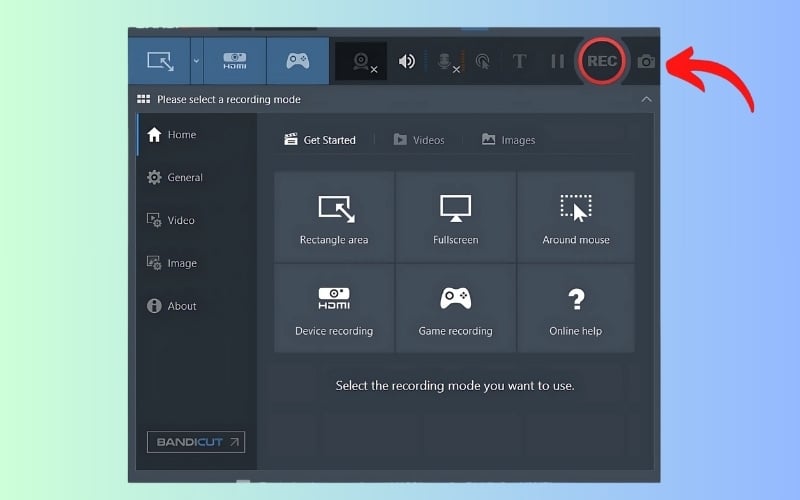
Task: Toggle the webcam overlay
Action: pos(362,61)
